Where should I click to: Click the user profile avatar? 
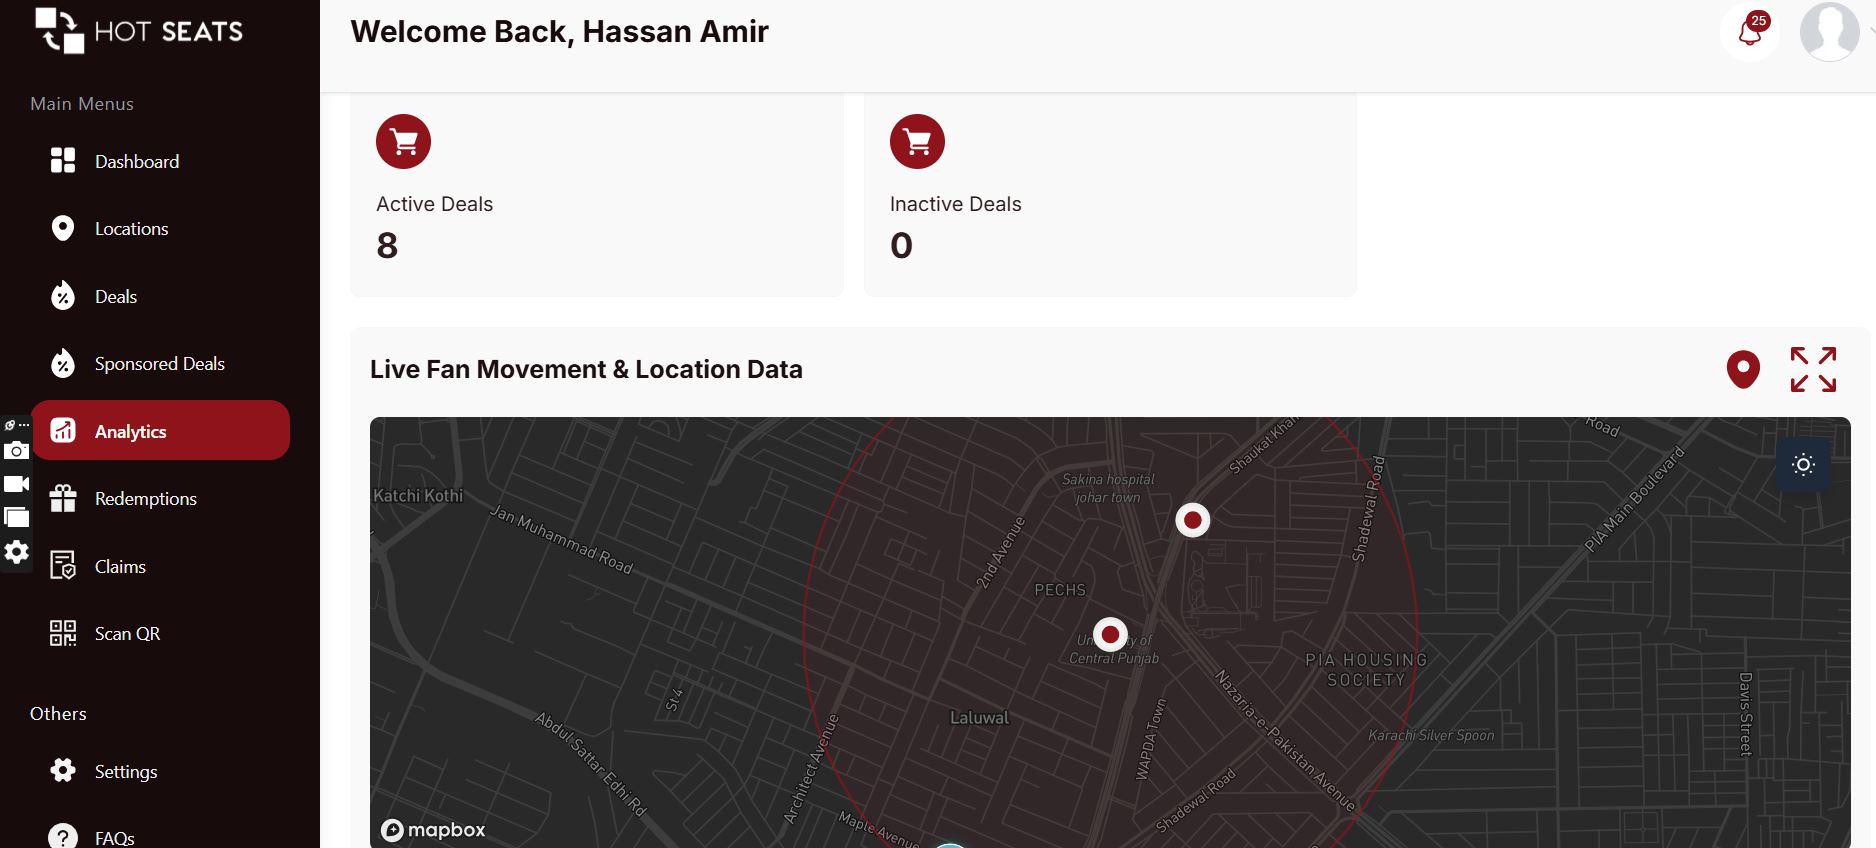[1828, 32]
